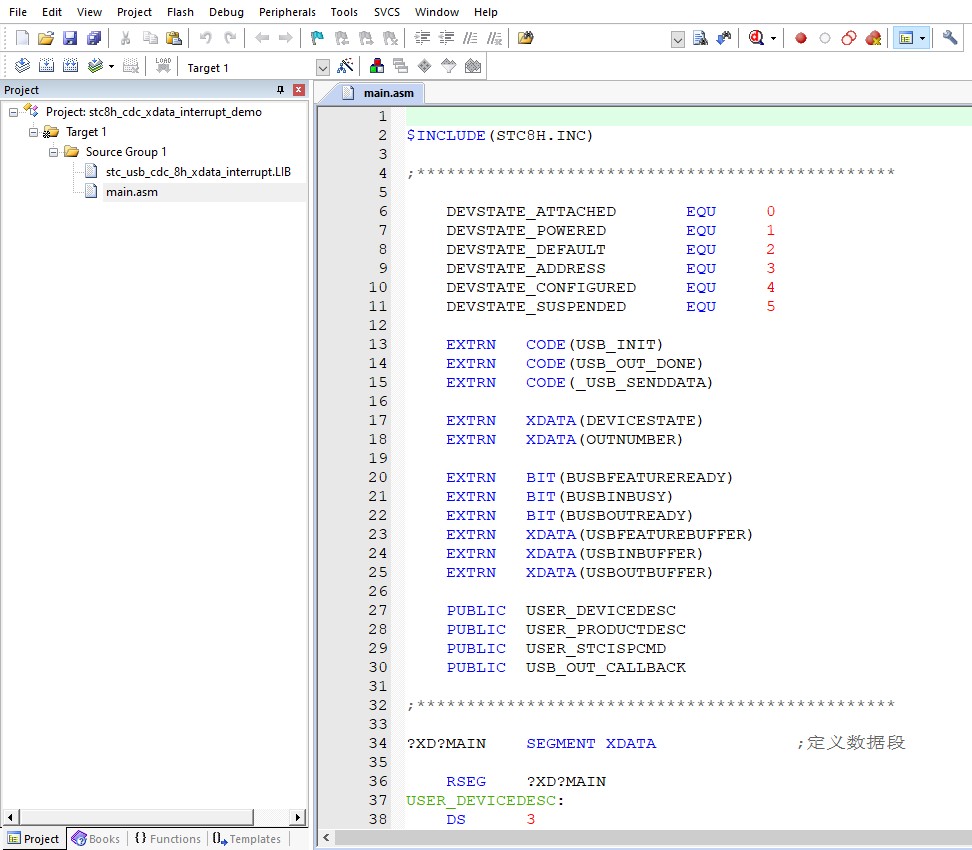Click the Find document binoculars icon
The image size is (972, 850).
click(x=700, y=38)
